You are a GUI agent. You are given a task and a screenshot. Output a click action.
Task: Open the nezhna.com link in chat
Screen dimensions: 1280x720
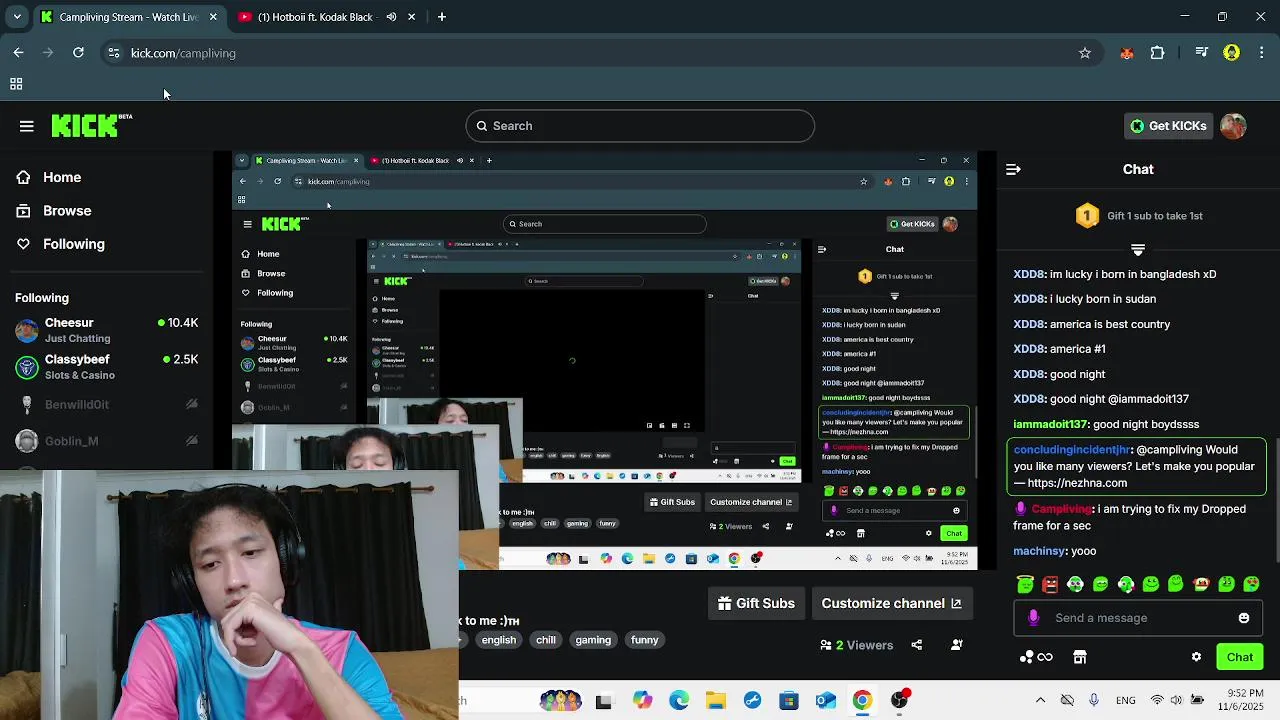tap(1078, 483)
